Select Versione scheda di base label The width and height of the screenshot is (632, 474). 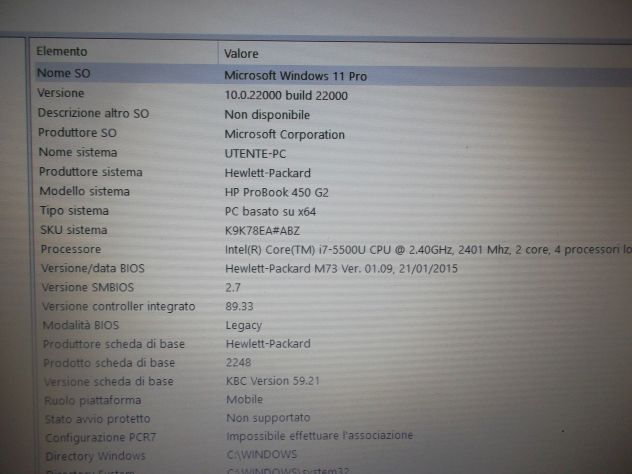(x=109, y=381)
